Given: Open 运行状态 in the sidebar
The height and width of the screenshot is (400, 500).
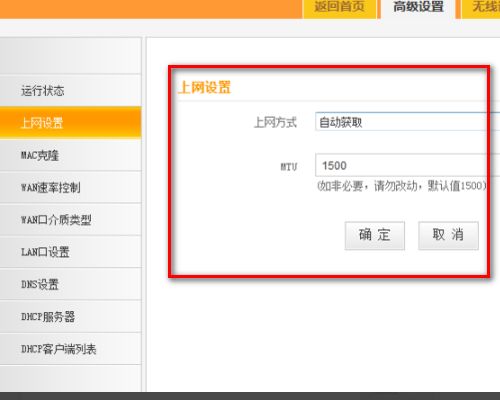Looking at the screenshot, I should pyautogui.click(x=70, y=90).
